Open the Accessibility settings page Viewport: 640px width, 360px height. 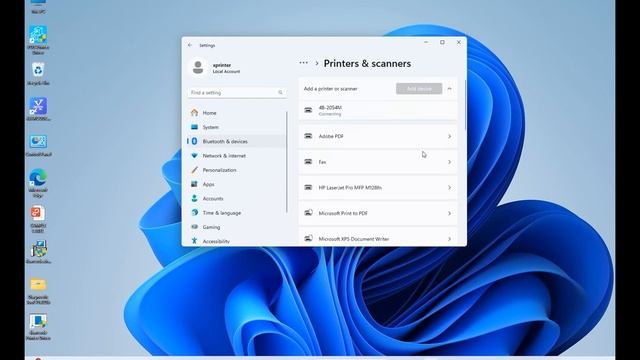point(237,241)
